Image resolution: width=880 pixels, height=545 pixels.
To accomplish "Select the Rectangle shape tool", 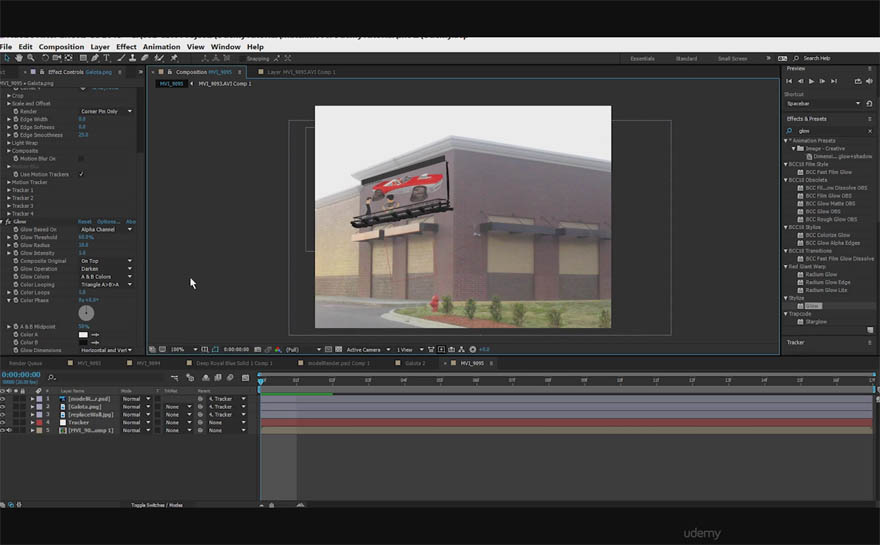I will coord(83,58).
